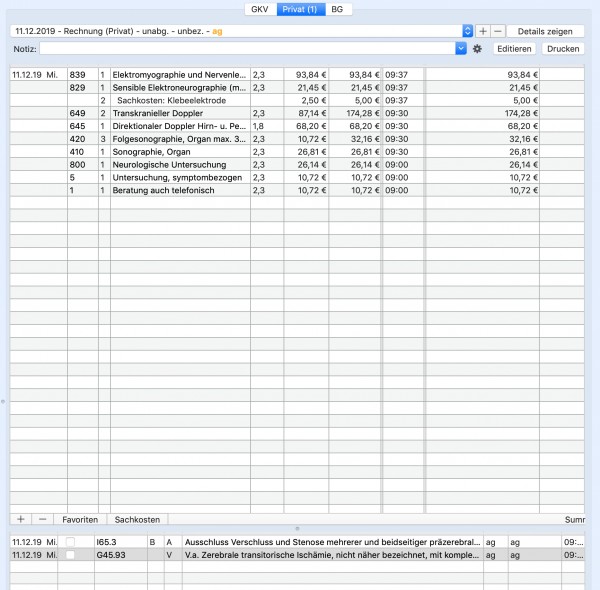Viewport: 600px width, 590px height.
Task: Click into the Notiz input field
Action: pyautogui.click(x=247, y=49)
